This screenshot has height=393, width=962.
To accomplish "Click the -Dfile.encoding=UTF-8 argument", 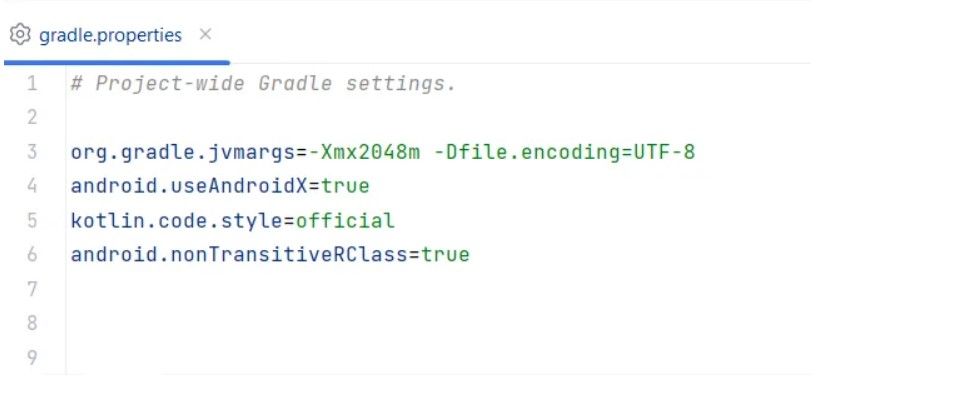I will (x=564, y=152).
